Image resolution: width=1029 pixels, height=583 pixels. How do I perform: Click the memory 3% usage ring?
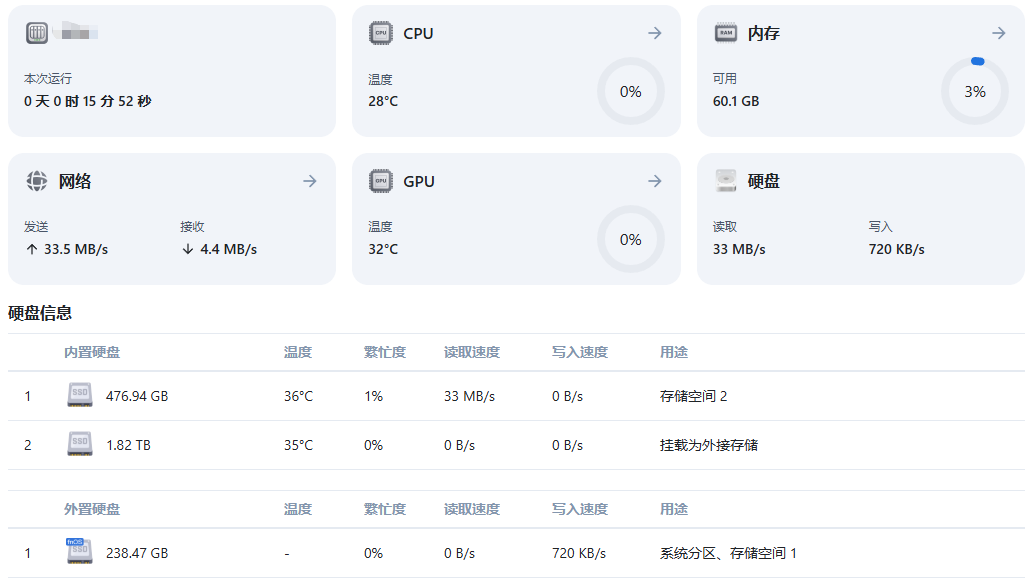(x=974, y=91)
